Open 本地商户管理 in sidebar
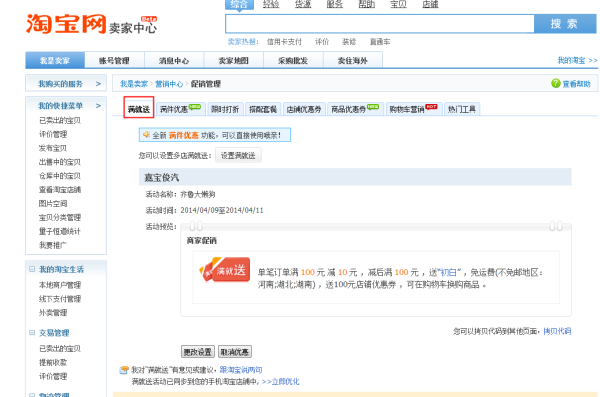The width and height of the screenshot is (600, 397). tap(60, 285)
